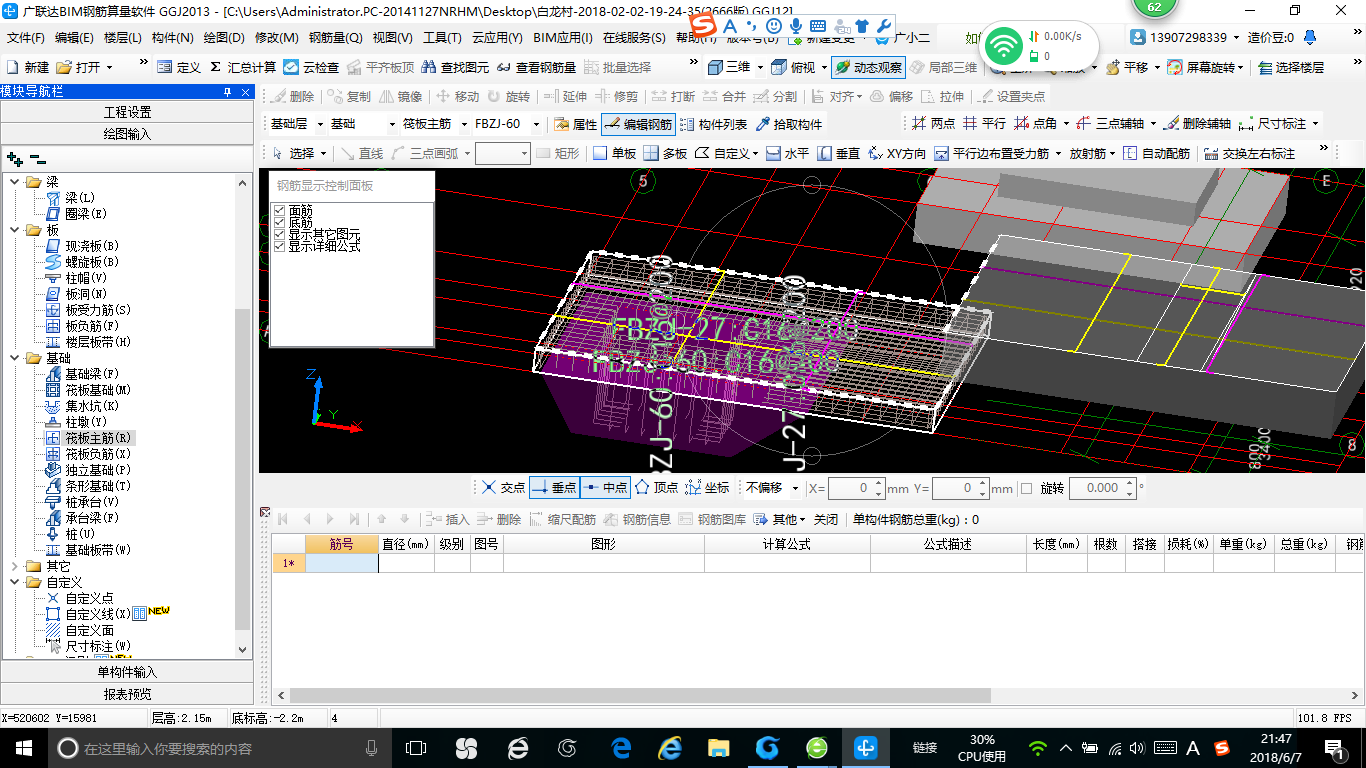
Task: Click 关闭 in rebar edit toolbar
Action: (x=825, y=520)
